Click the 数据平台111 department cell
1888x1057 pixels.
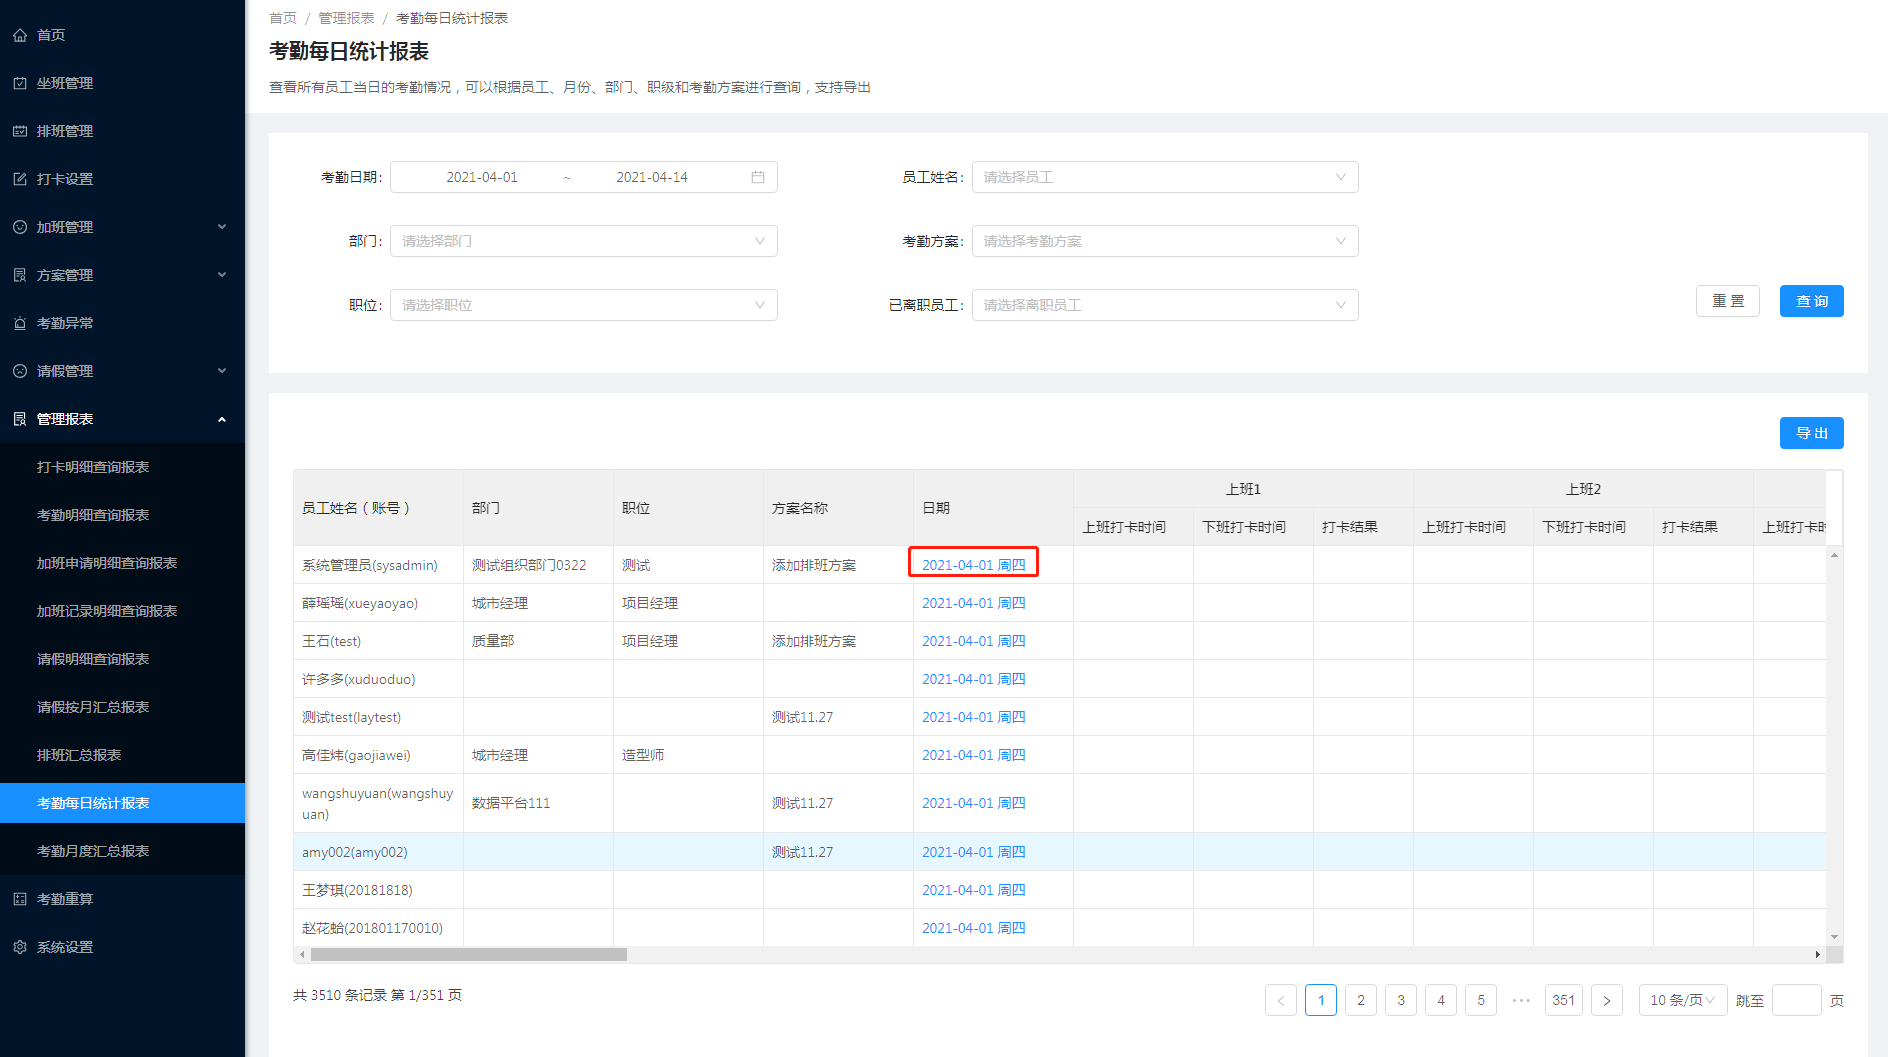pyautogui.click(x=538, y=803)
